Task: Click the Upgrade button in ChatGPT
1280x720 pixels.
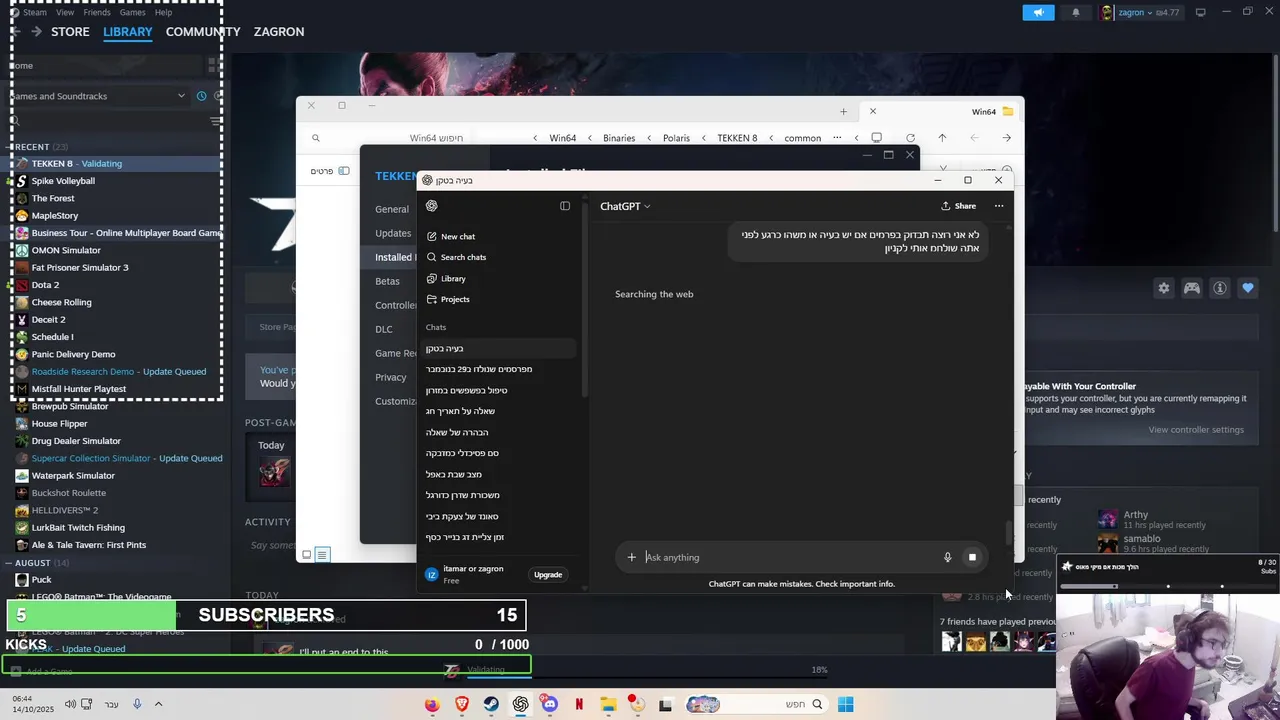Action: (x=548, y=574)
